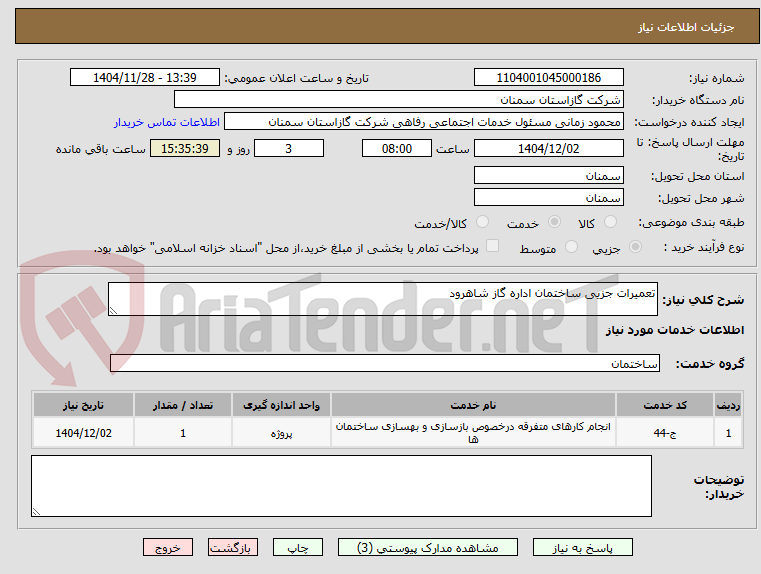
Task: Open buyer contact info link
Action: (x=167, y=122)
